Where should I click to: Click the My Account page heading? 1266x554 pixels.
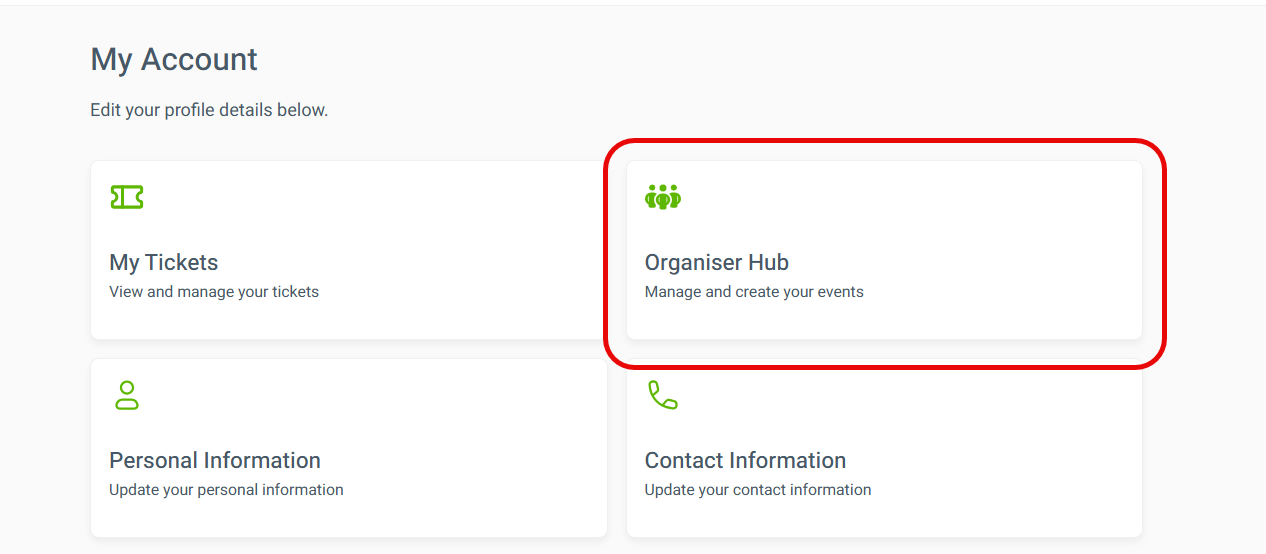[x=174, y=60]
